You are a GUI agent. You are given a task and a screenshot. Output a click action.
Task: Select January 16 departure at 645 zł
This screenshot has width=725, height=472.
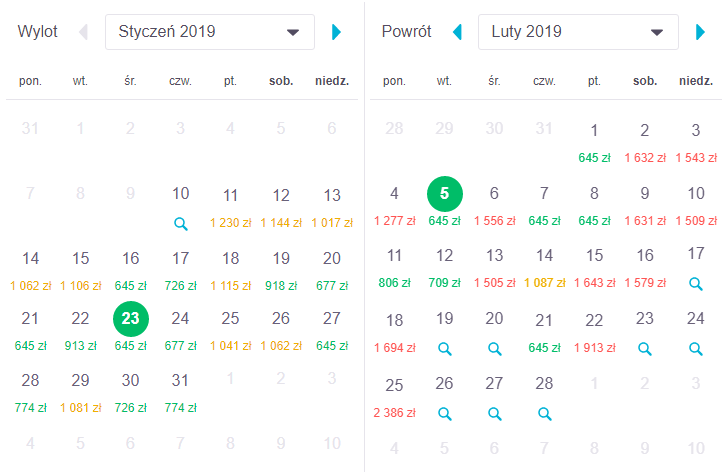point(130,270)
